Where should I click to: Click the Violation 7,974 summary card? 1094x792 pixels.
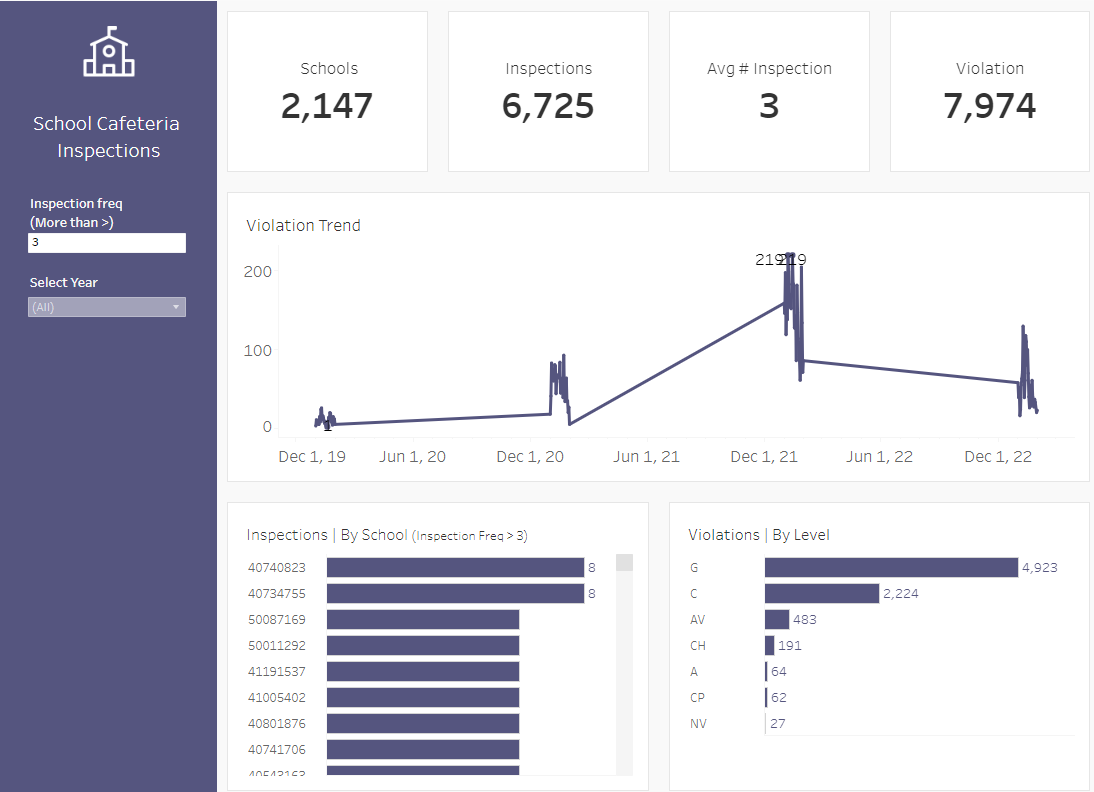(x=990, y=91)
